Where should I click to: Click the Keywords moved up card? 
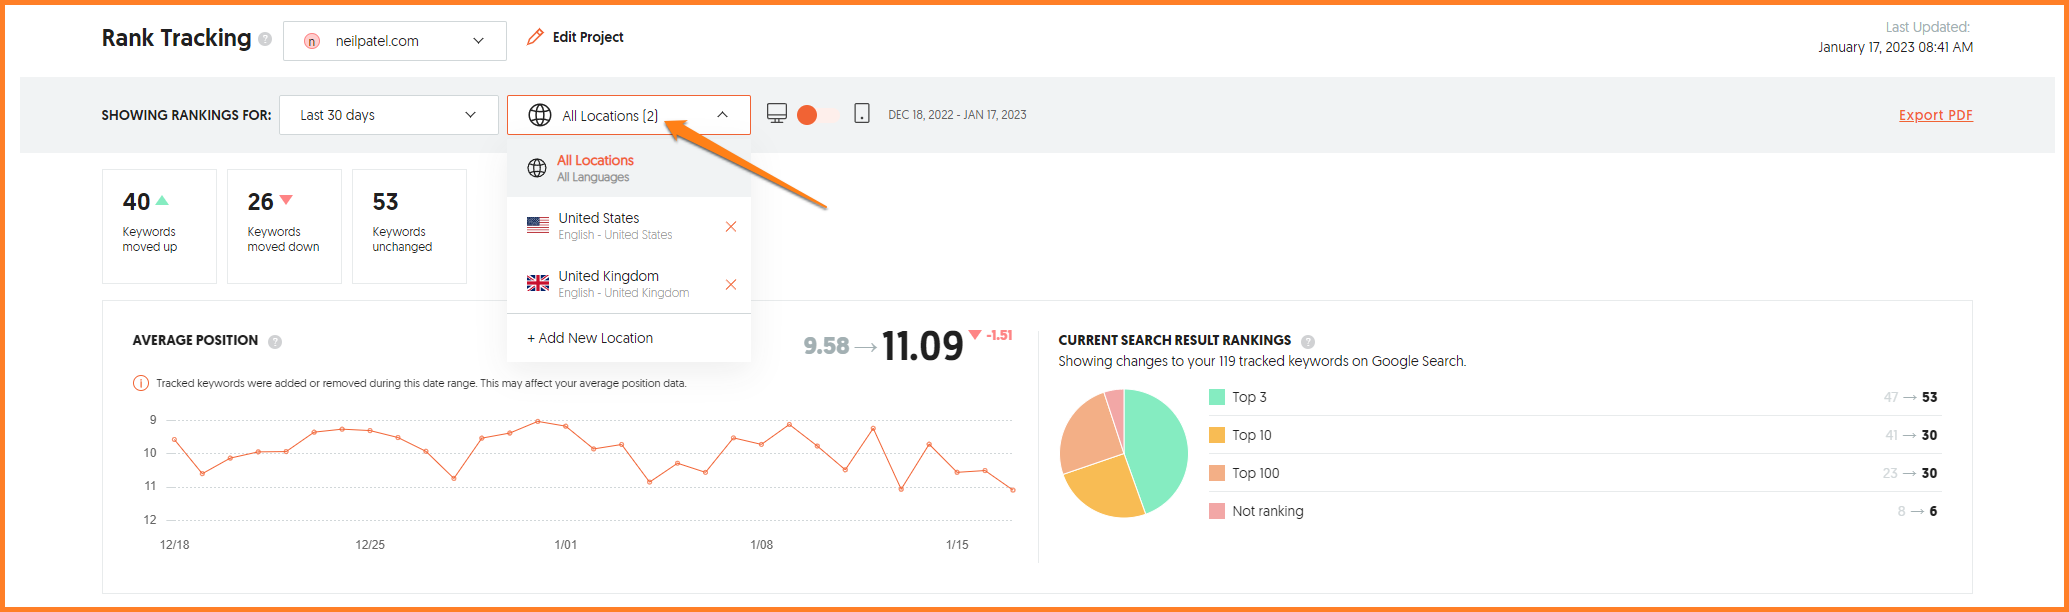point(159,226)
